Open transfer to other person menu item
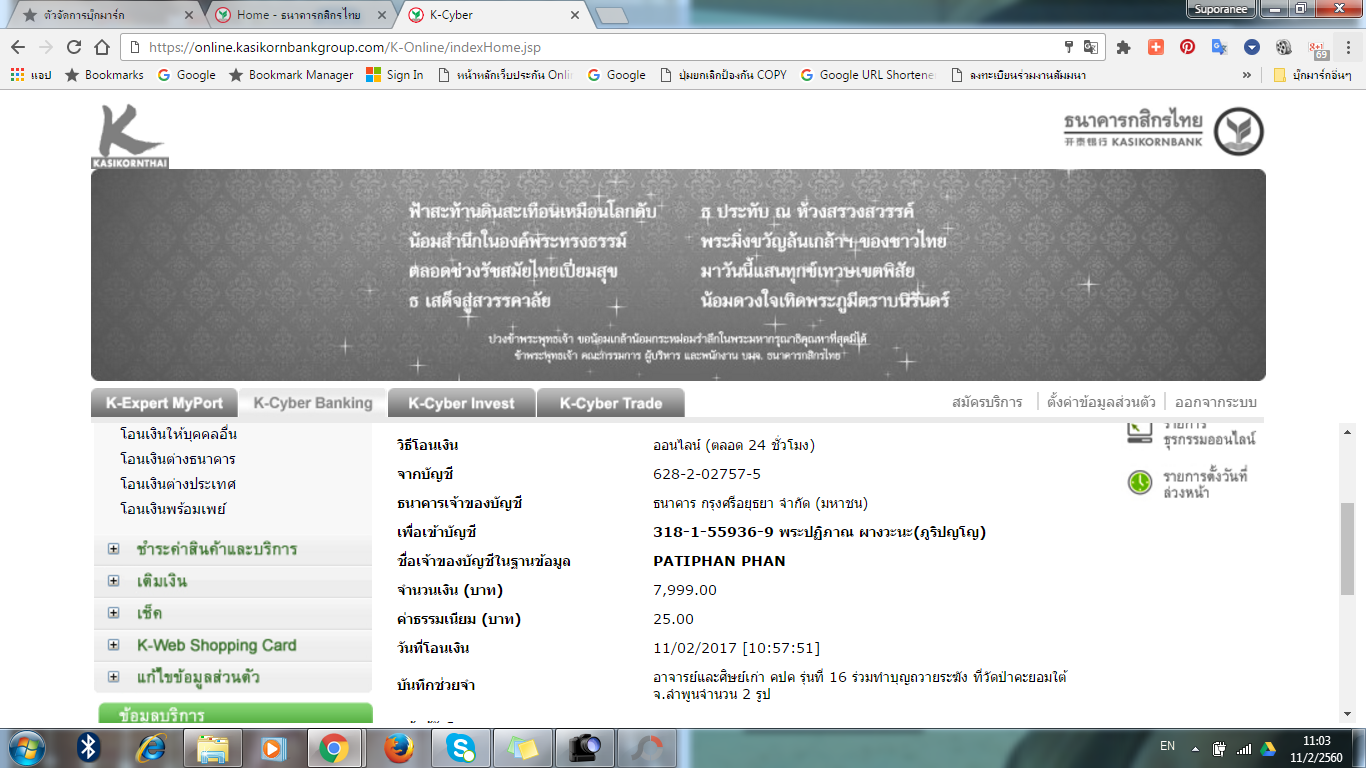Screen dimensions: 1366x768 pos(178,434)
